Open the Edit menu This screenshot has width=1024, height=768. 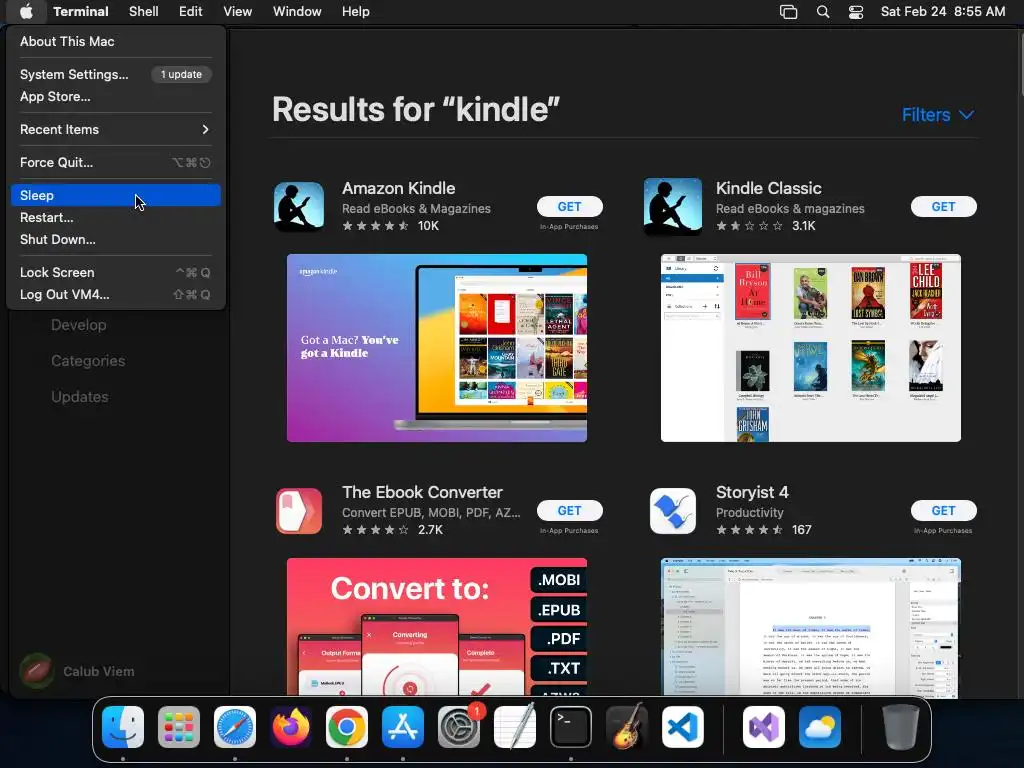click(191, 11)
